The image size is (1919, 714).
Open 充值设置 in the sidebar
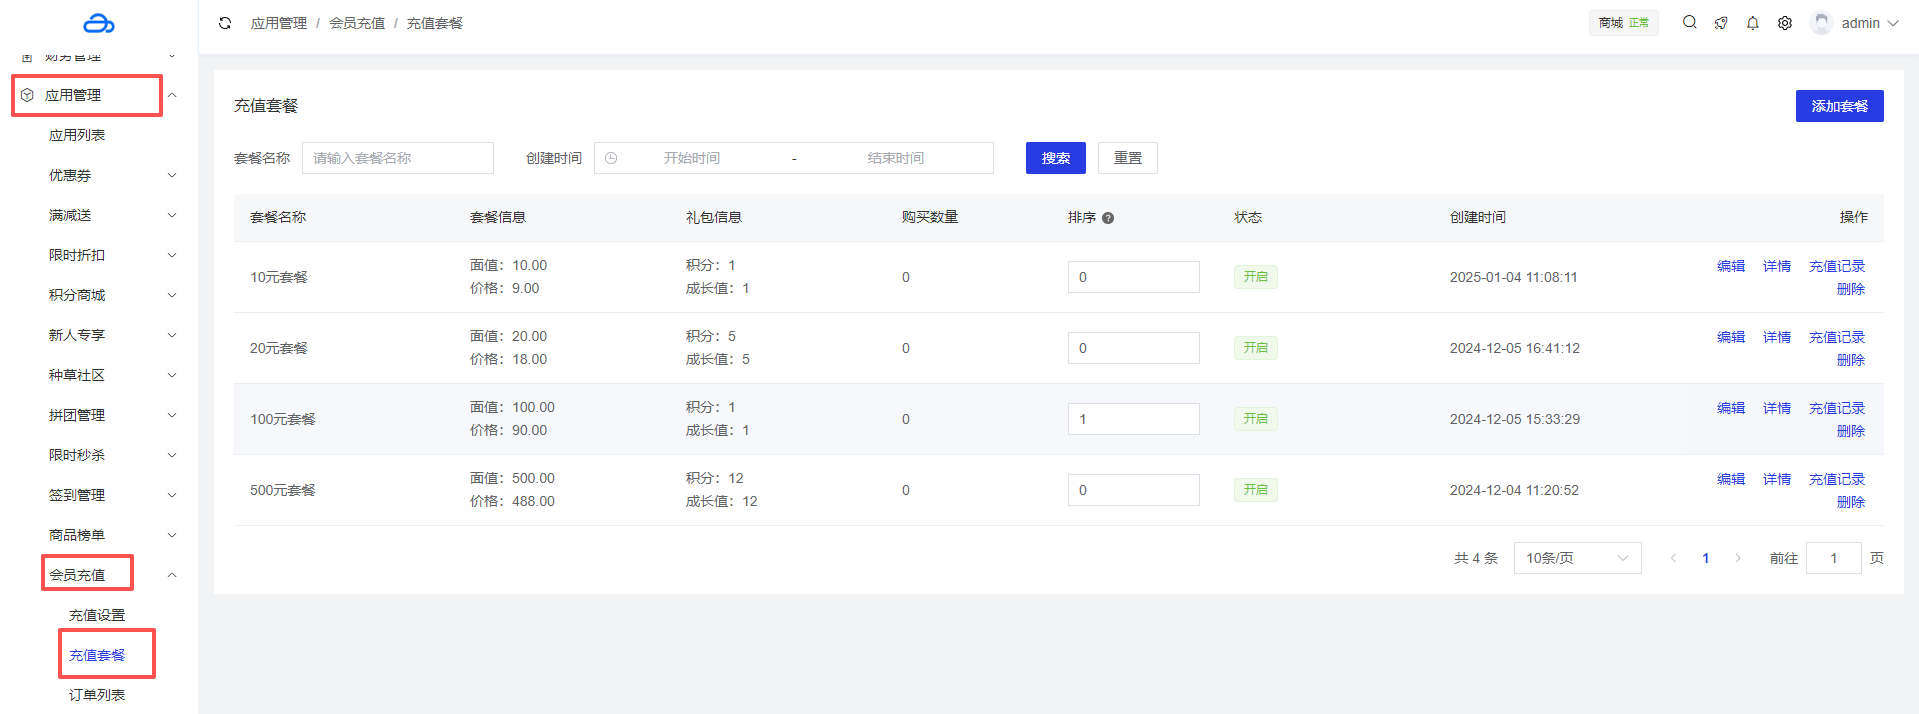click(x=97, y=615)
